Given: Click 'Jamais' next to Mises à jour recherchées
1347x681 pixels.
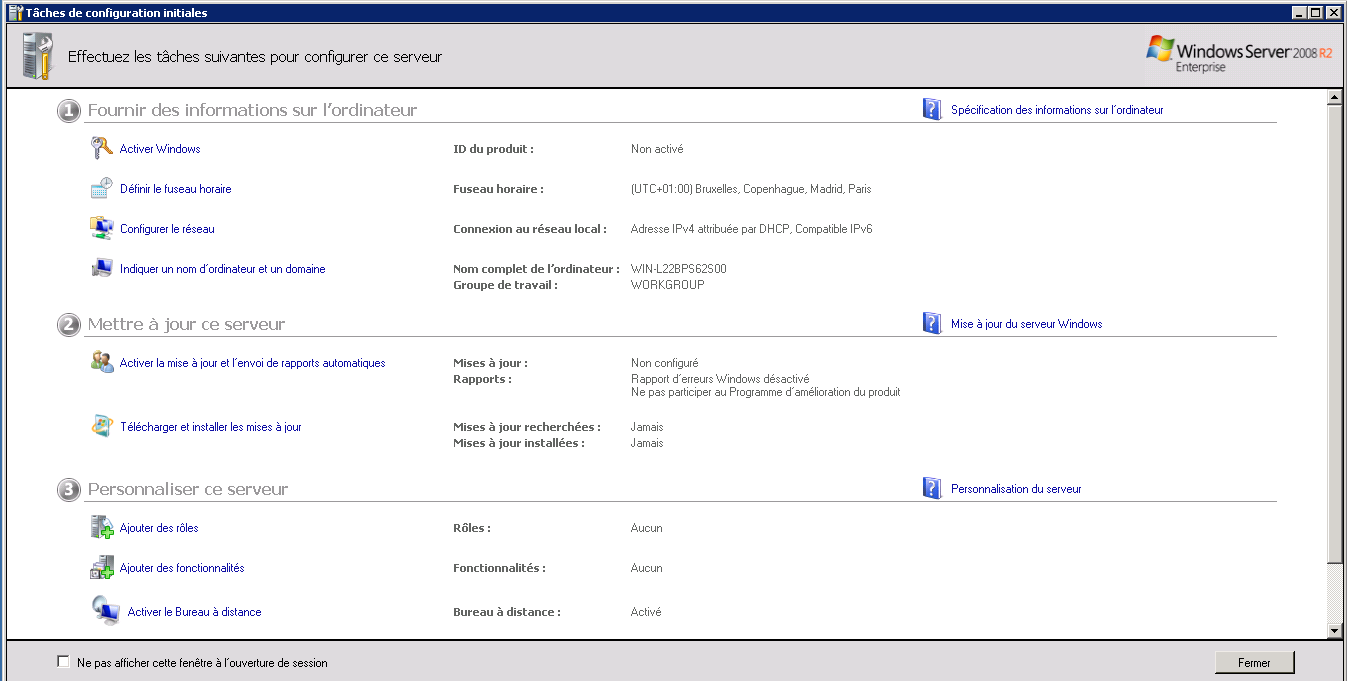Looking at the screenshot, I should coord(647,427).
